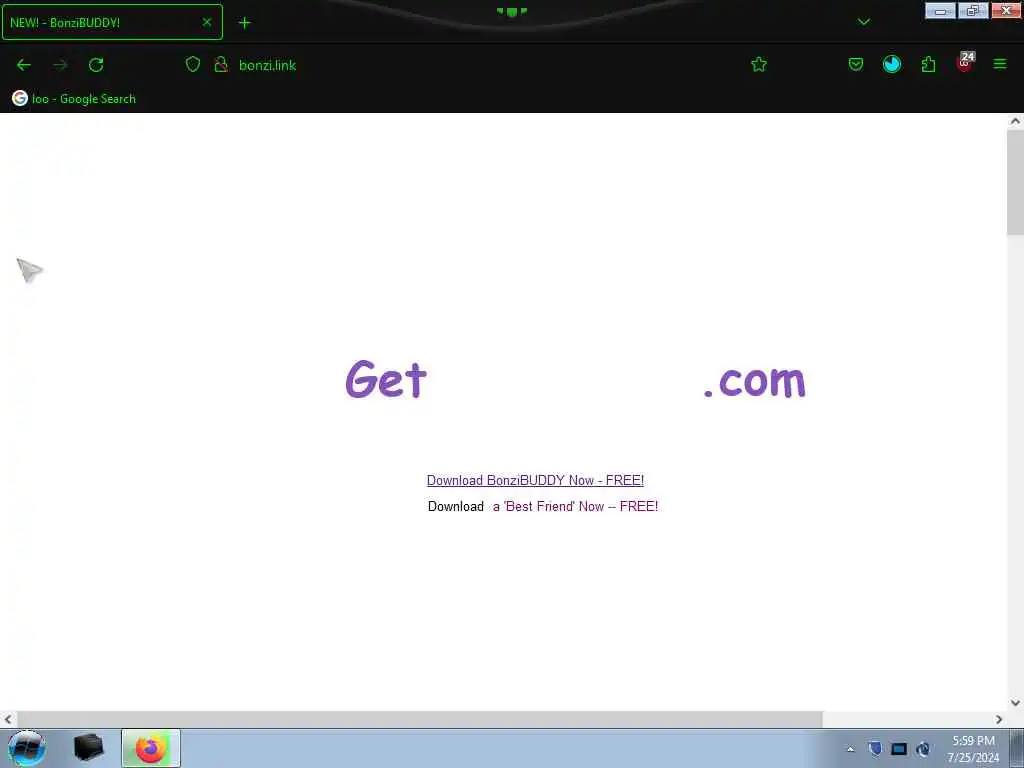The image size is (1024, 768).
Task: Click the Show desktop strip
Action: [1017, 748]
